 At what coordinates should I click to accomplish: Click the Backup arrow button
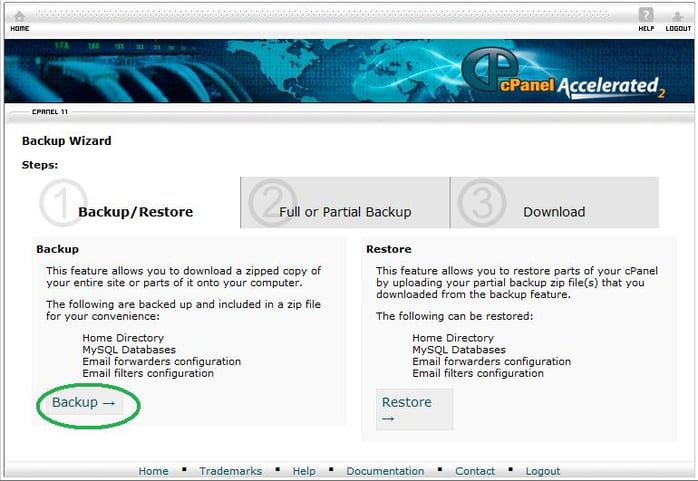84,403
